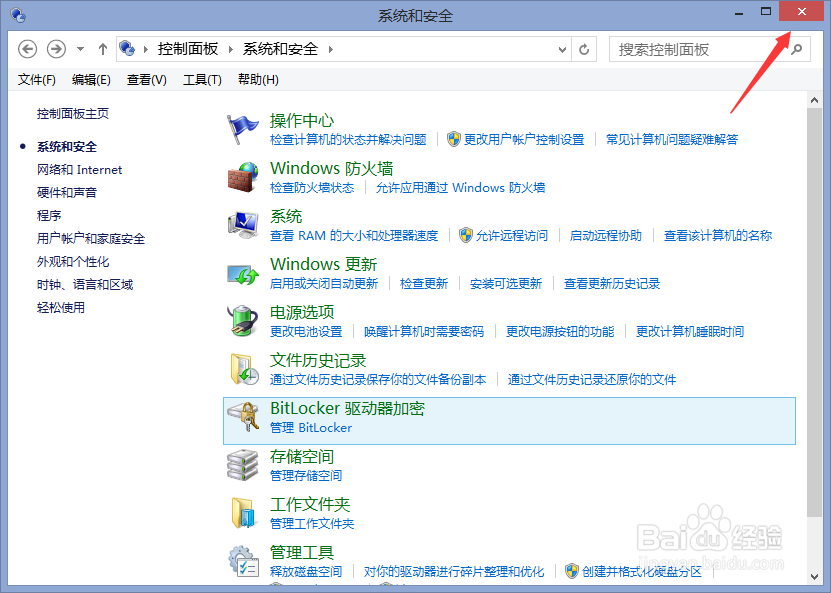The height and width of the screenshot is (593, 831).
Task: Click 更改计算机睡眠时间 link
Action: pyautogui.click(x=690, y=332)
